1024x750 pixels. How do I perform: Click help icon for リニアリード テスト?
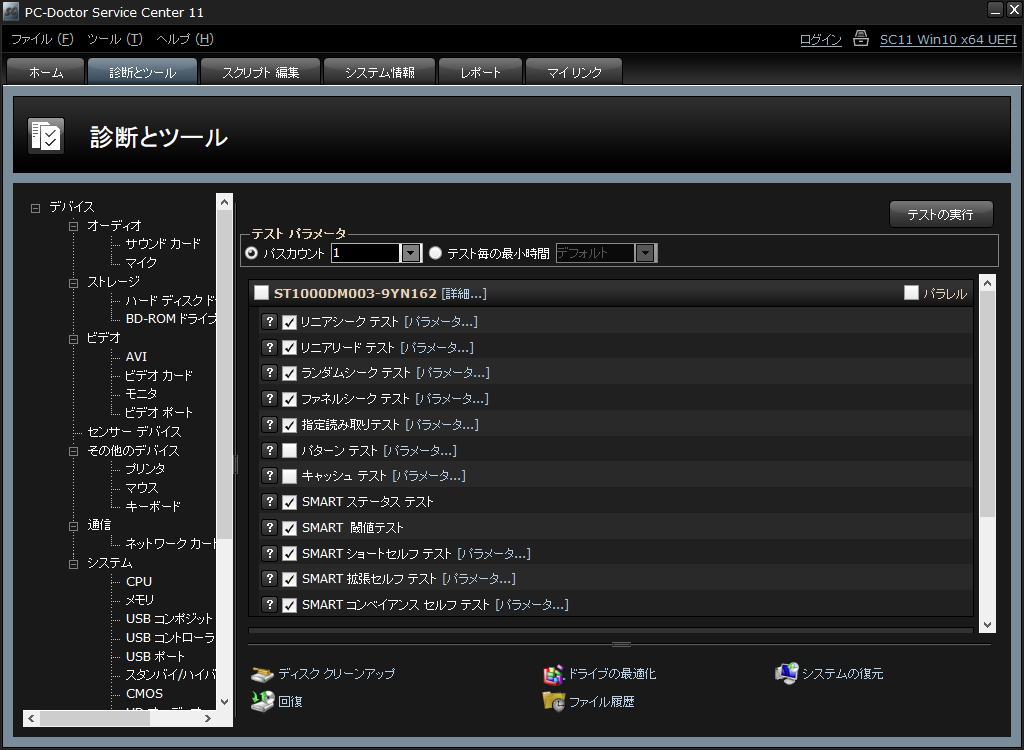coord(269,347)
